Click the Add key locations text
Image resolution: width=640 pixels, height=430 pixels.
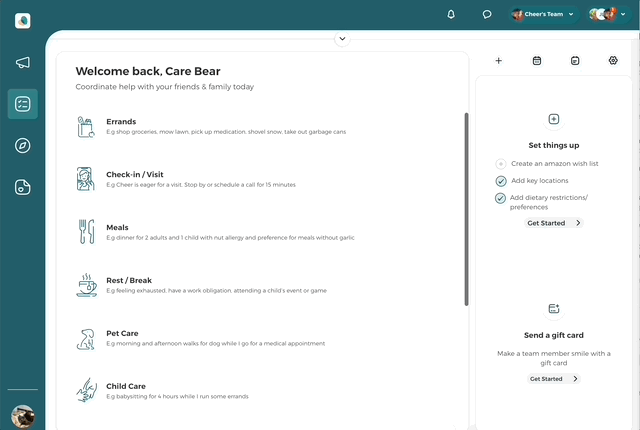pos(540,180)
